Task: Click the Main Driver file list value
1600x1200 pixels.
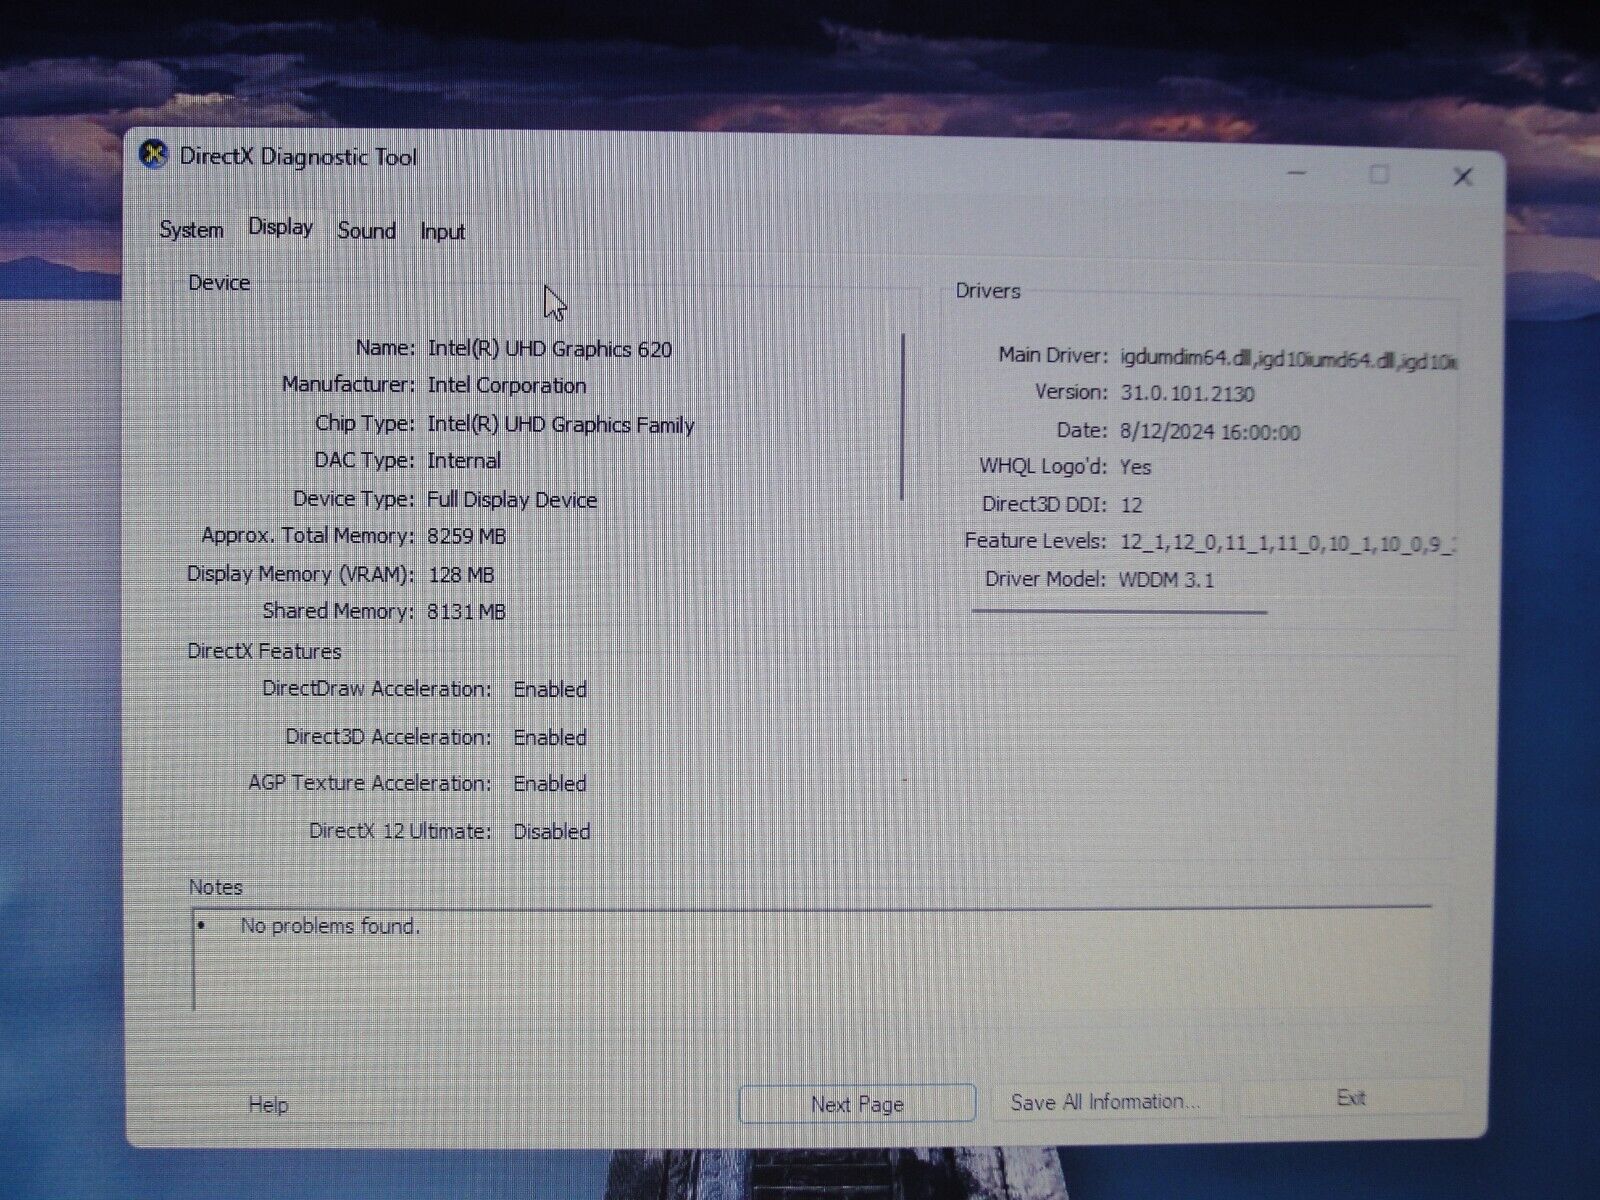Action: point(1287,358)
